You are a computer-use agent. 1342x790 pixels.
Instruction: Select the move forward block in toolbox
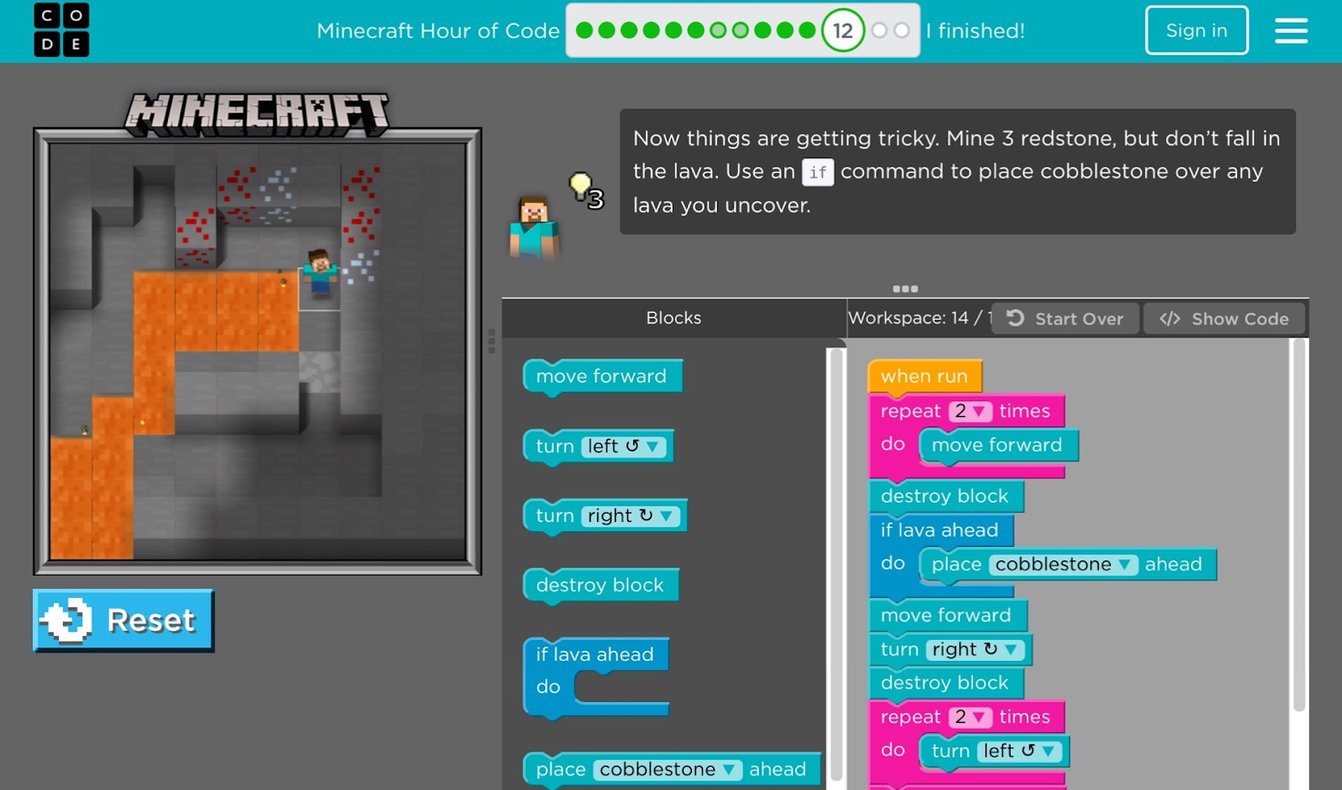(602, 376)
